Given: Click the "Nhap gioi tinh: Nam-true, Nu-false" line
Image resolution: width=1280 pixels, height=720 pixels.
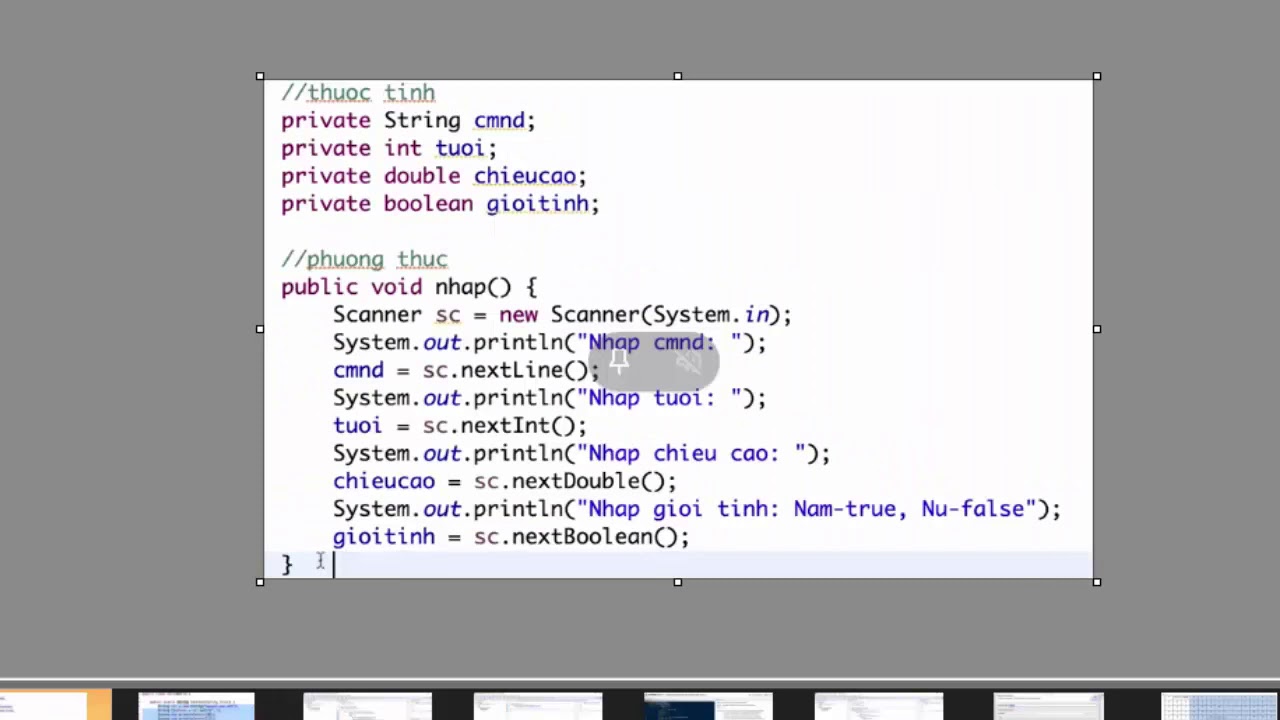Looking at the screenshot, I should pos(697,509).
